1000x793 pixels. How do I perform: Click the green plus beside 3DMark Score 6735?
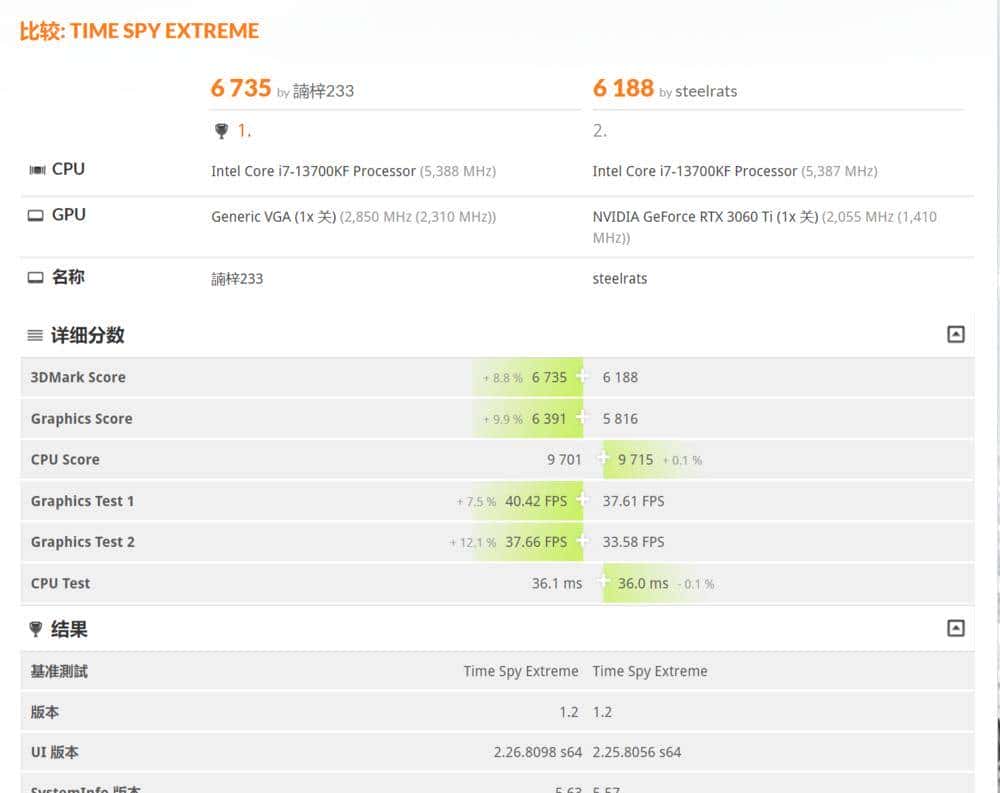pos(583,377)
